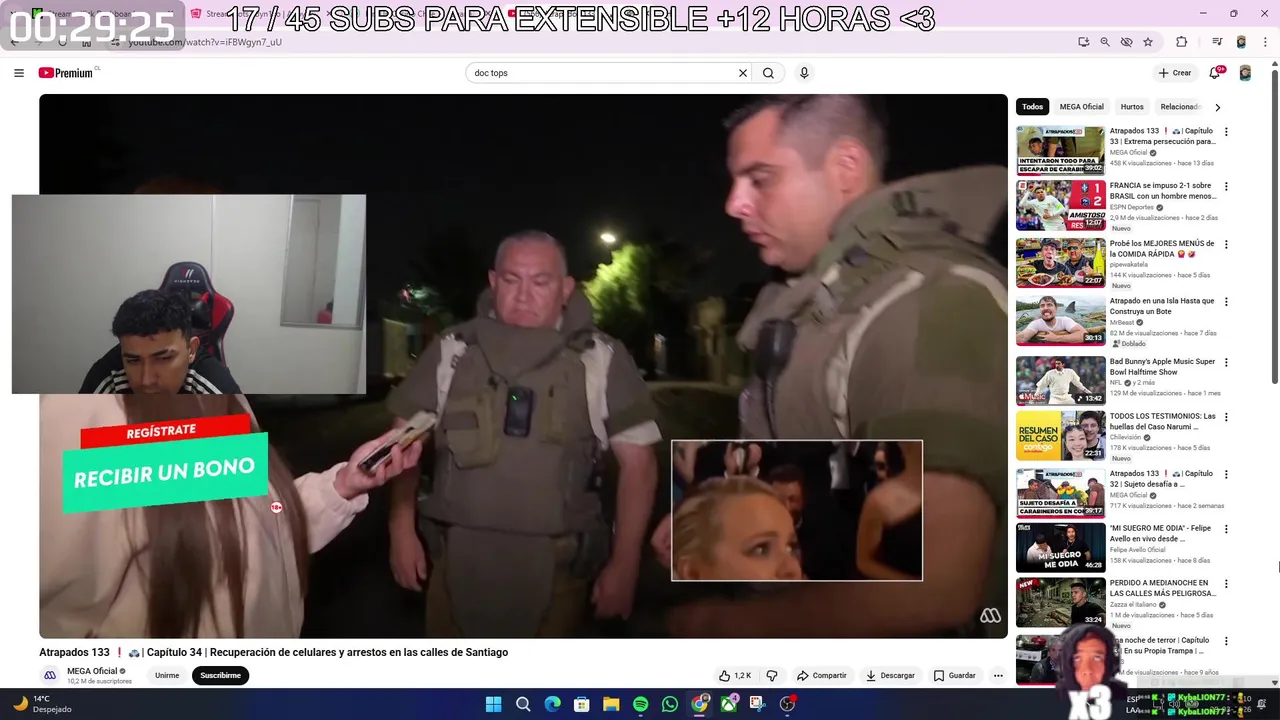Select the Todos filter chip
This screenshot has width=1280, height=720.
click(1032, 107)
